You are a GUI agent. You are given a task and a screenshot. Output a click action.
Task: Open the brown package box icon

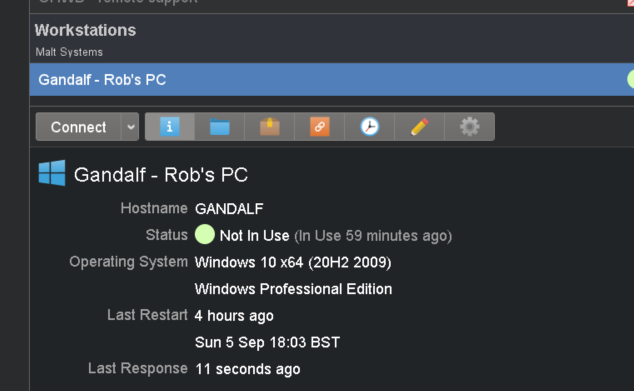(270, 127)
